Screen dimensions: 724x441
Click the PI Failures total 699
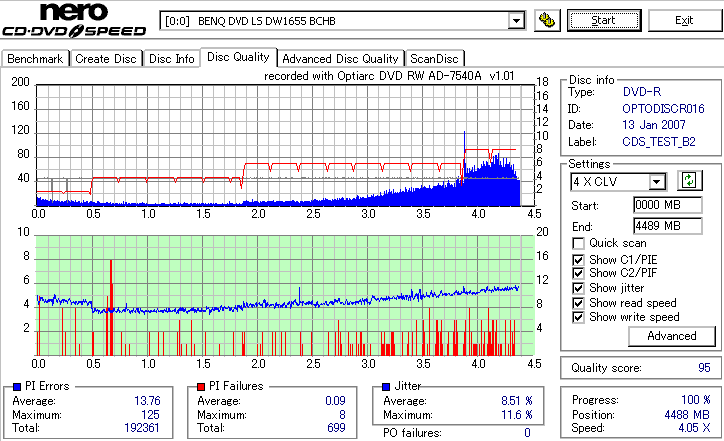[x=336, y=428]
